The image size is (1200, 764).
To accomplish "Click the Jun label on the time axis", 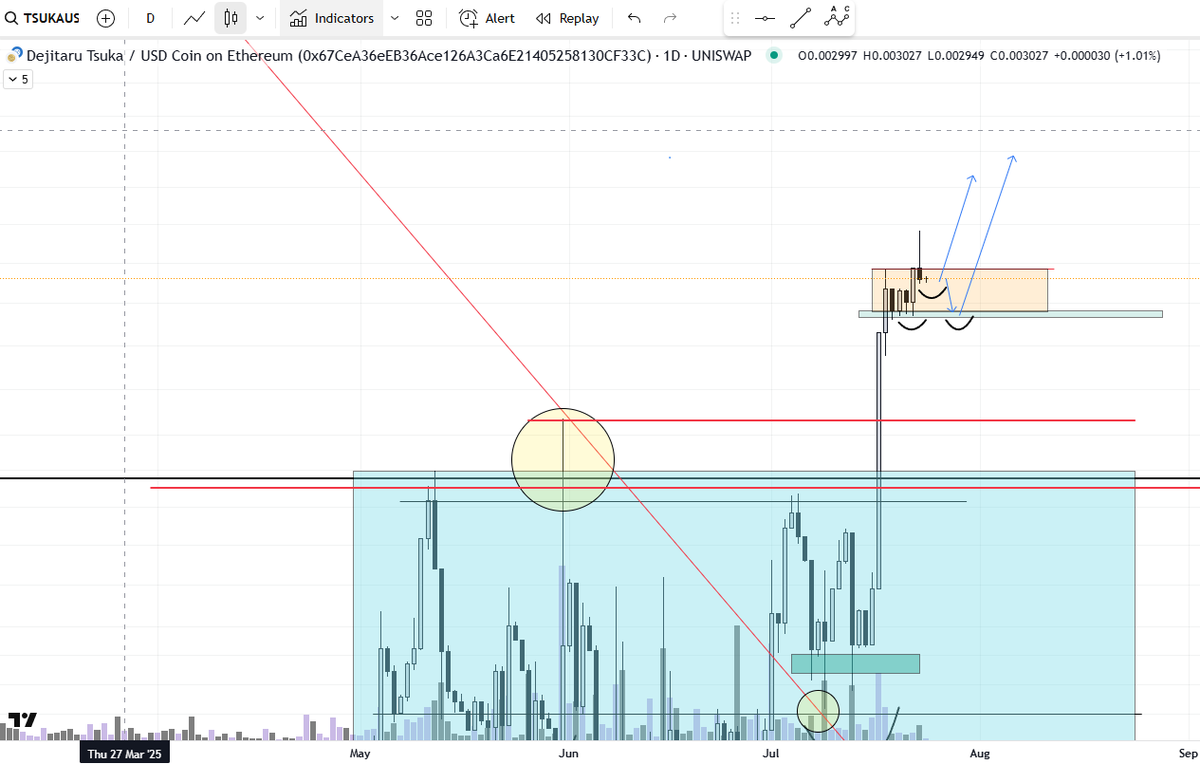I will point(568,752).
